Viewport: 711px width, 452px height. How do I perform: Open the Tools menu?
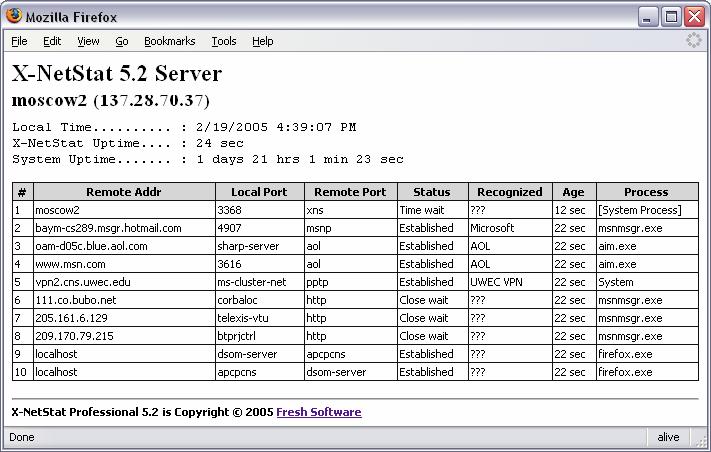pos(224,41)
